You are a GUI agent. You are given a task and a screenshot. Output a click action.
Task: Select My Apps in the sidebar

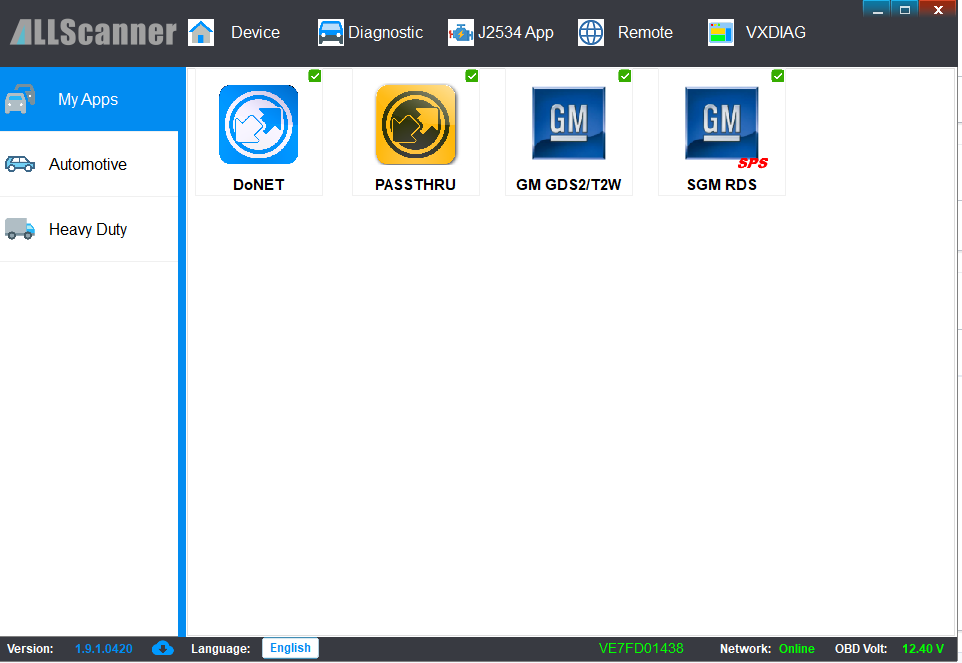[x=90, y=99]
